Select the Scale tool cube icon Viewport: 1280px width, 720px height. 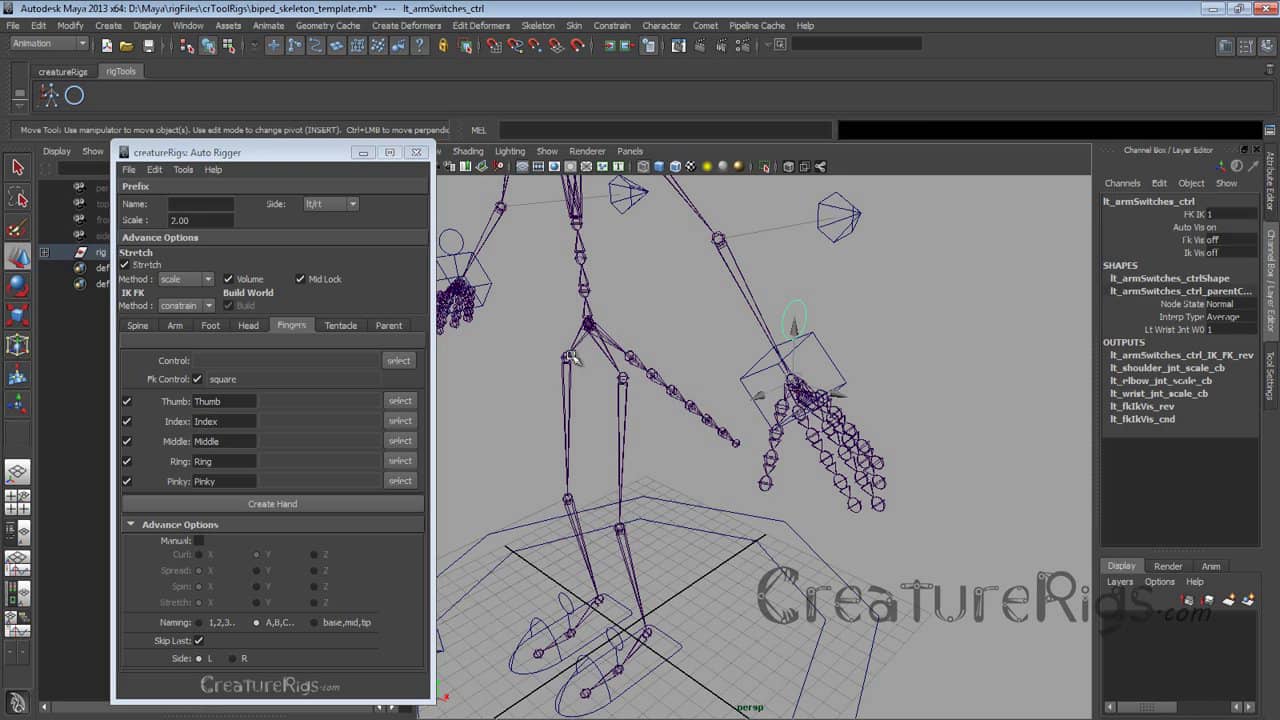tap(17, 317)
